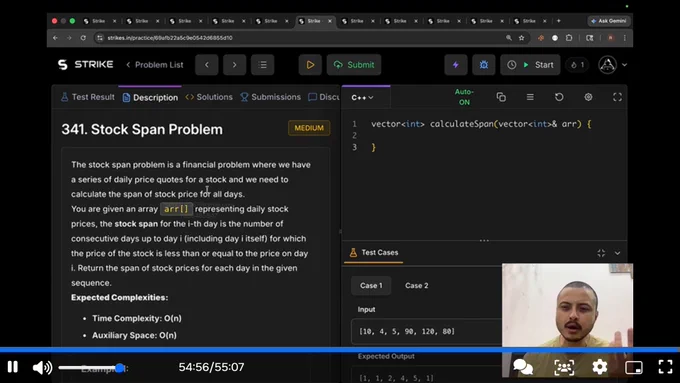Mute the video volume speaker icon

click(42, 367)
